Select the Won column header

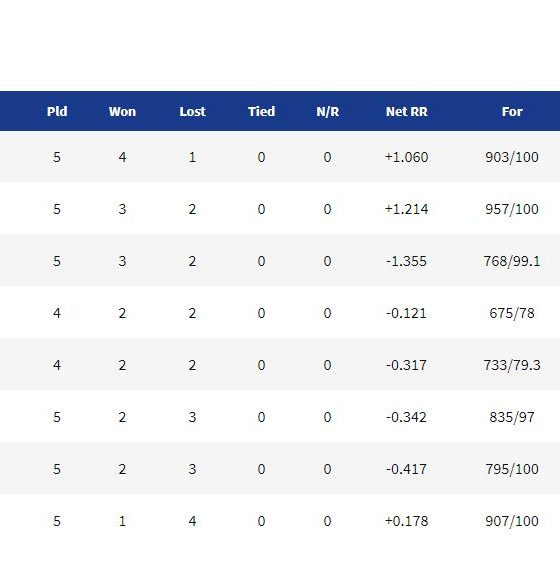click(122, 112)
